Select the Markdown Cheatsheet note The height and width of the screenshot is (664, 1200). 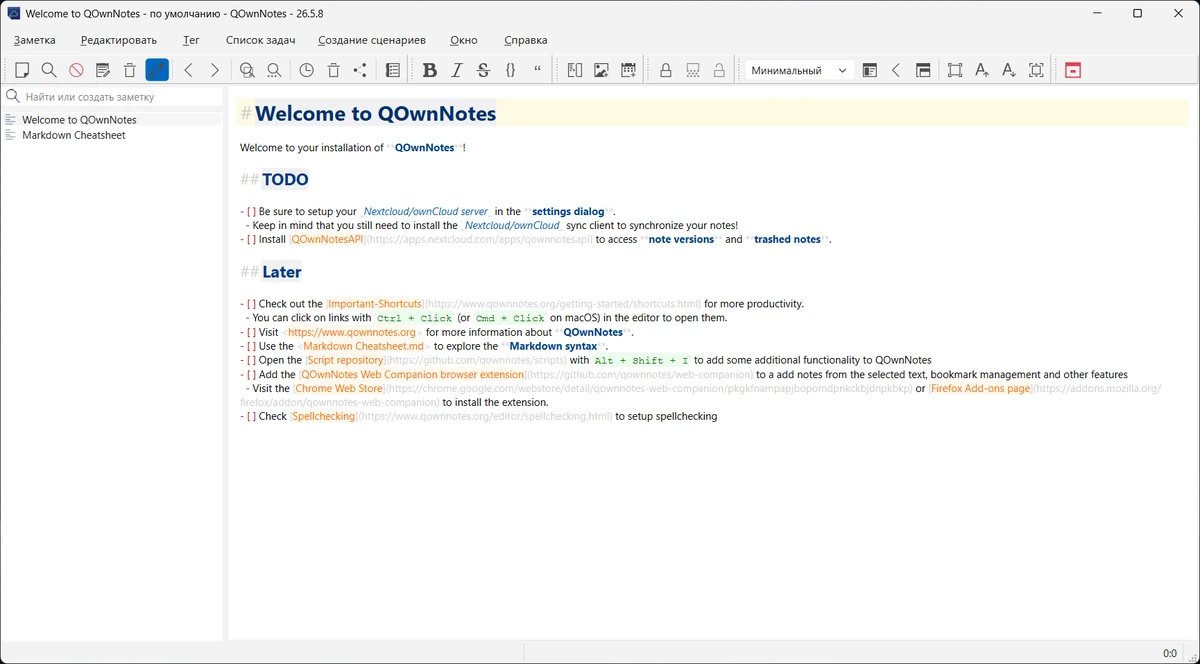pyautogui.click(x=112, y=135)
